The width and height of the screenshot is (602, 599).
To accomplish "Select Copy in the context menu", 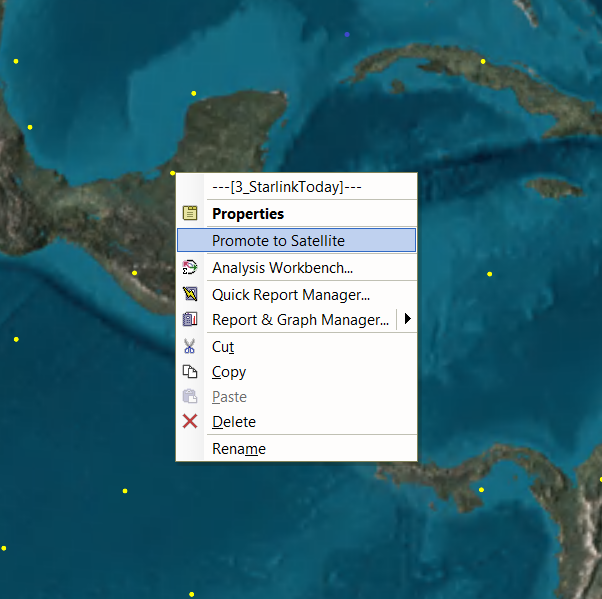I will click(x=296, y=372).
